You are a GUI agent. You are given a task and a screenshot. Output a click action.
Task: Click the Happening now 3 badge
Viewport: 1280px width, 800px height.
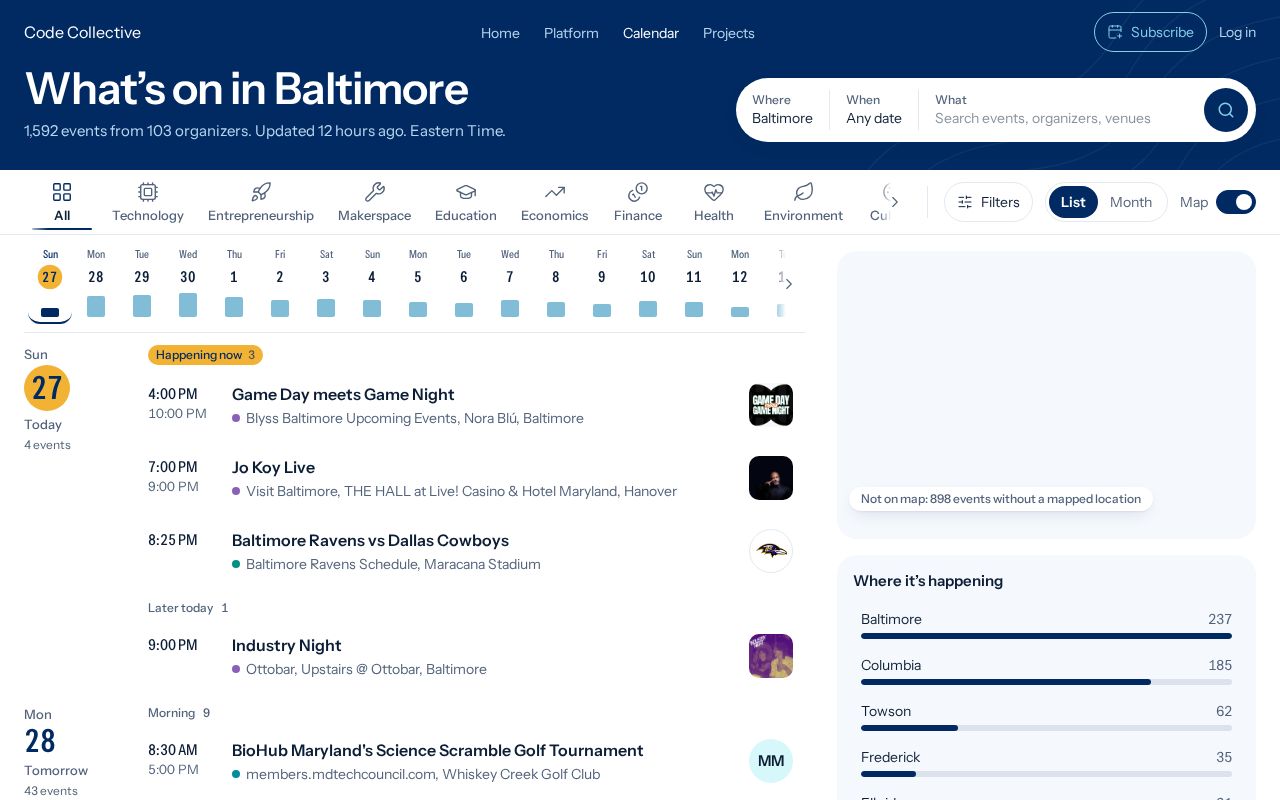(x=205, y=355)
